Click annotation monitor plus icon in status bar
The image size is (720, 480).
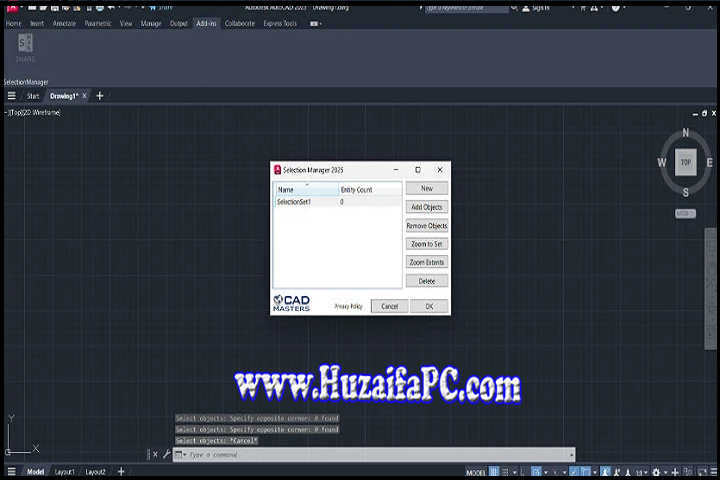pos(675,472)
